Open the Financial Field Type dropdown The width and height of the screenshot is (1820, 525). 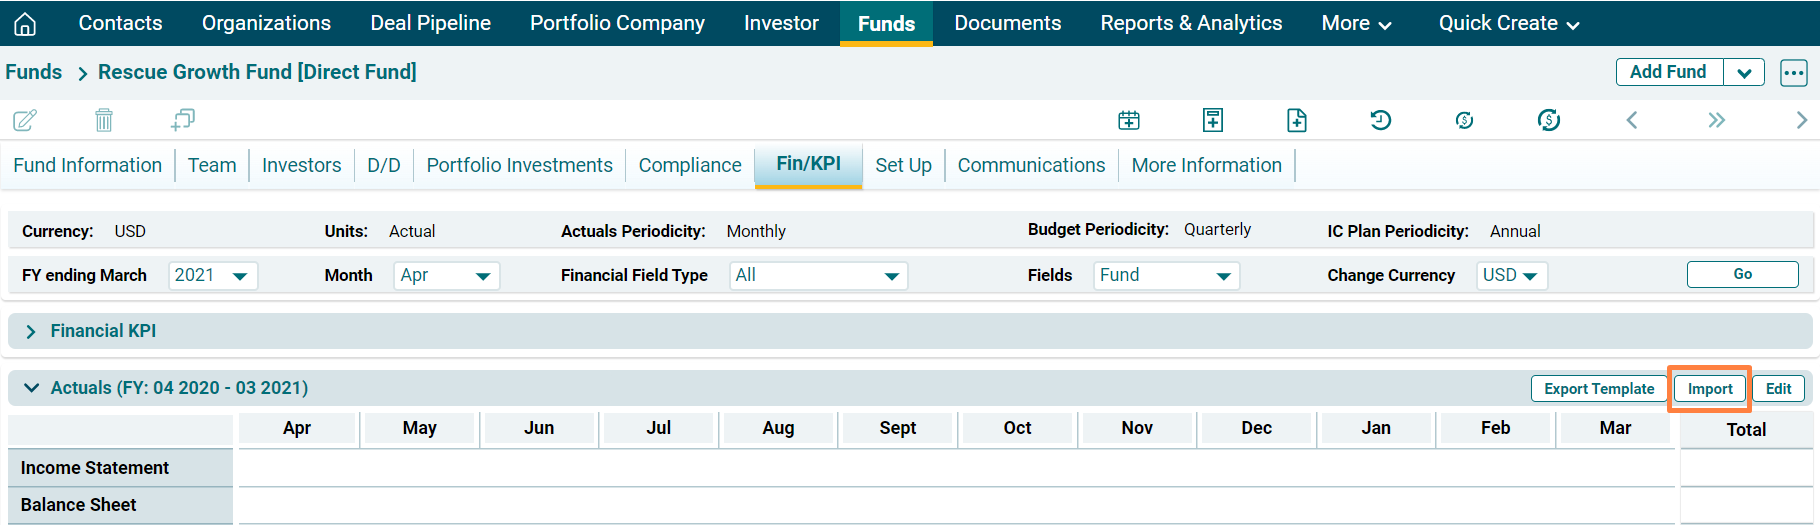pyautogui.click(x=817, y=275)
